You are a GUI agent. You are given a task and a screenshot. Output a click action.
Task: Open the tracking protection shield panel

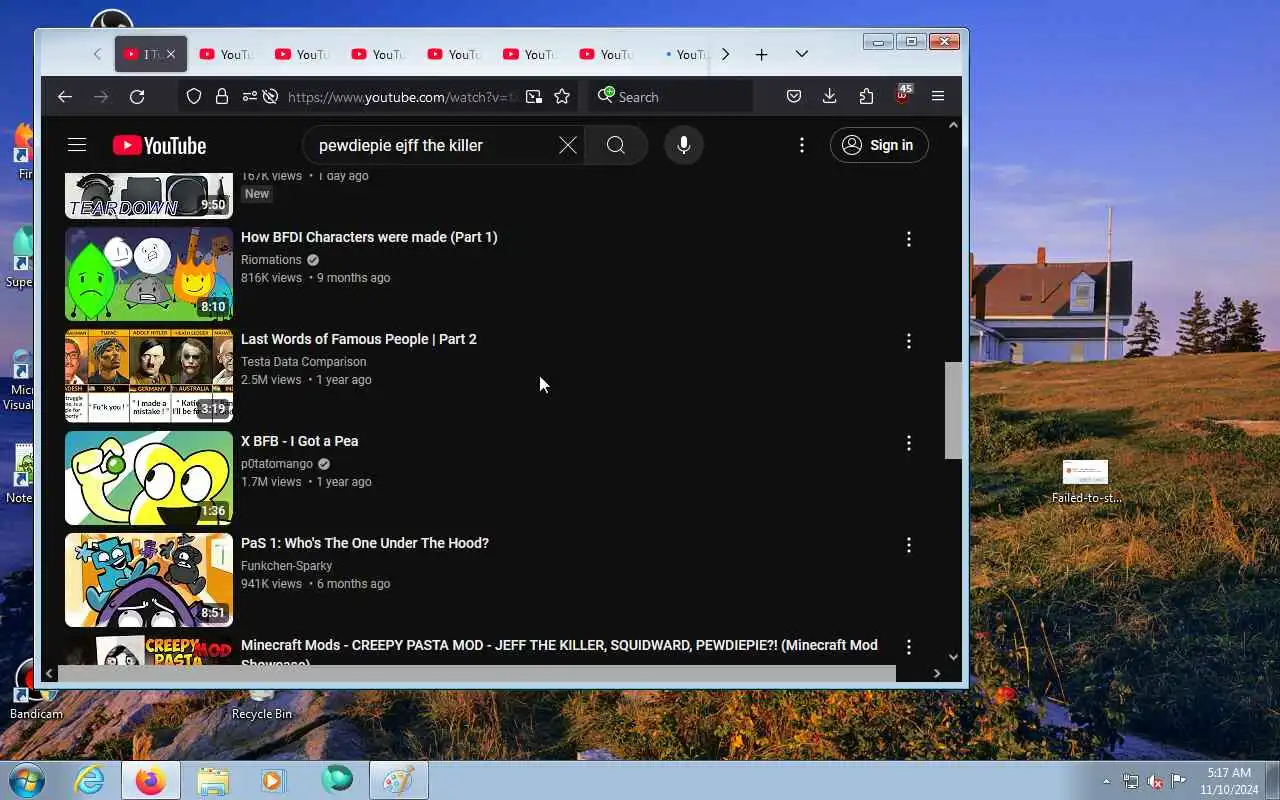click(194, 96)
